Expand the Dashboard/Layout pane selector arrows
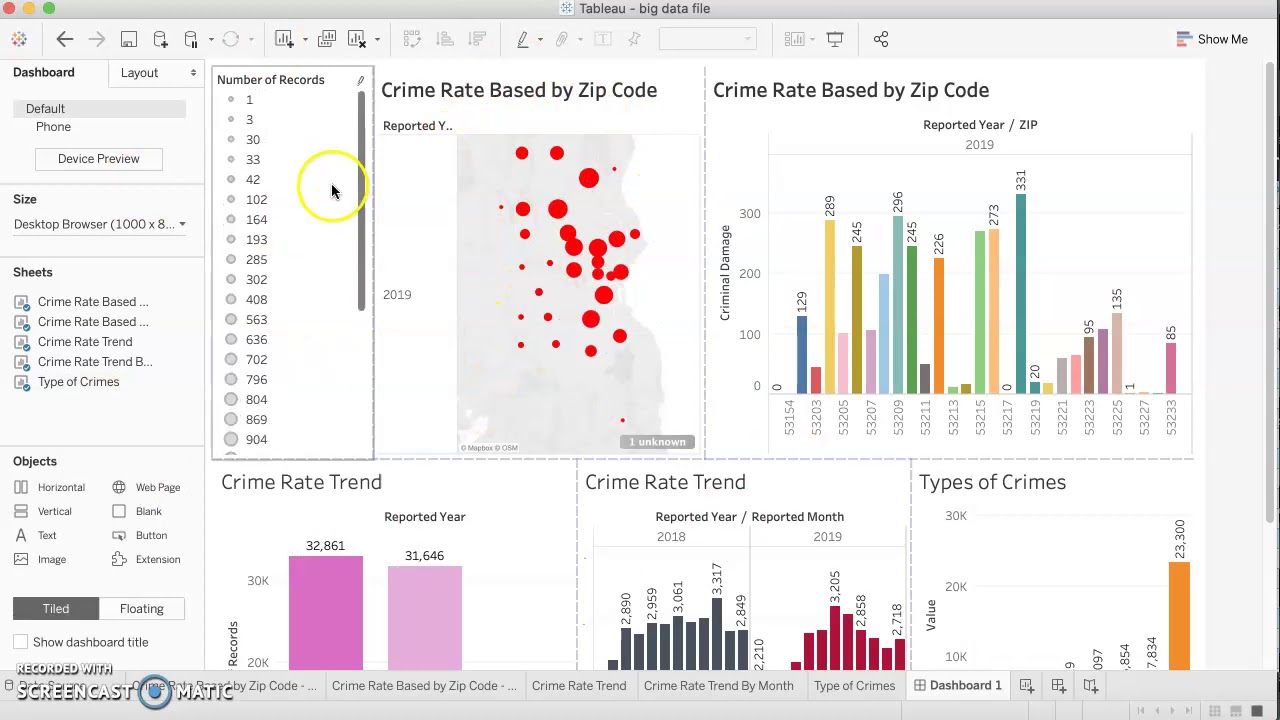1280x720 pixels. (193, 72)
